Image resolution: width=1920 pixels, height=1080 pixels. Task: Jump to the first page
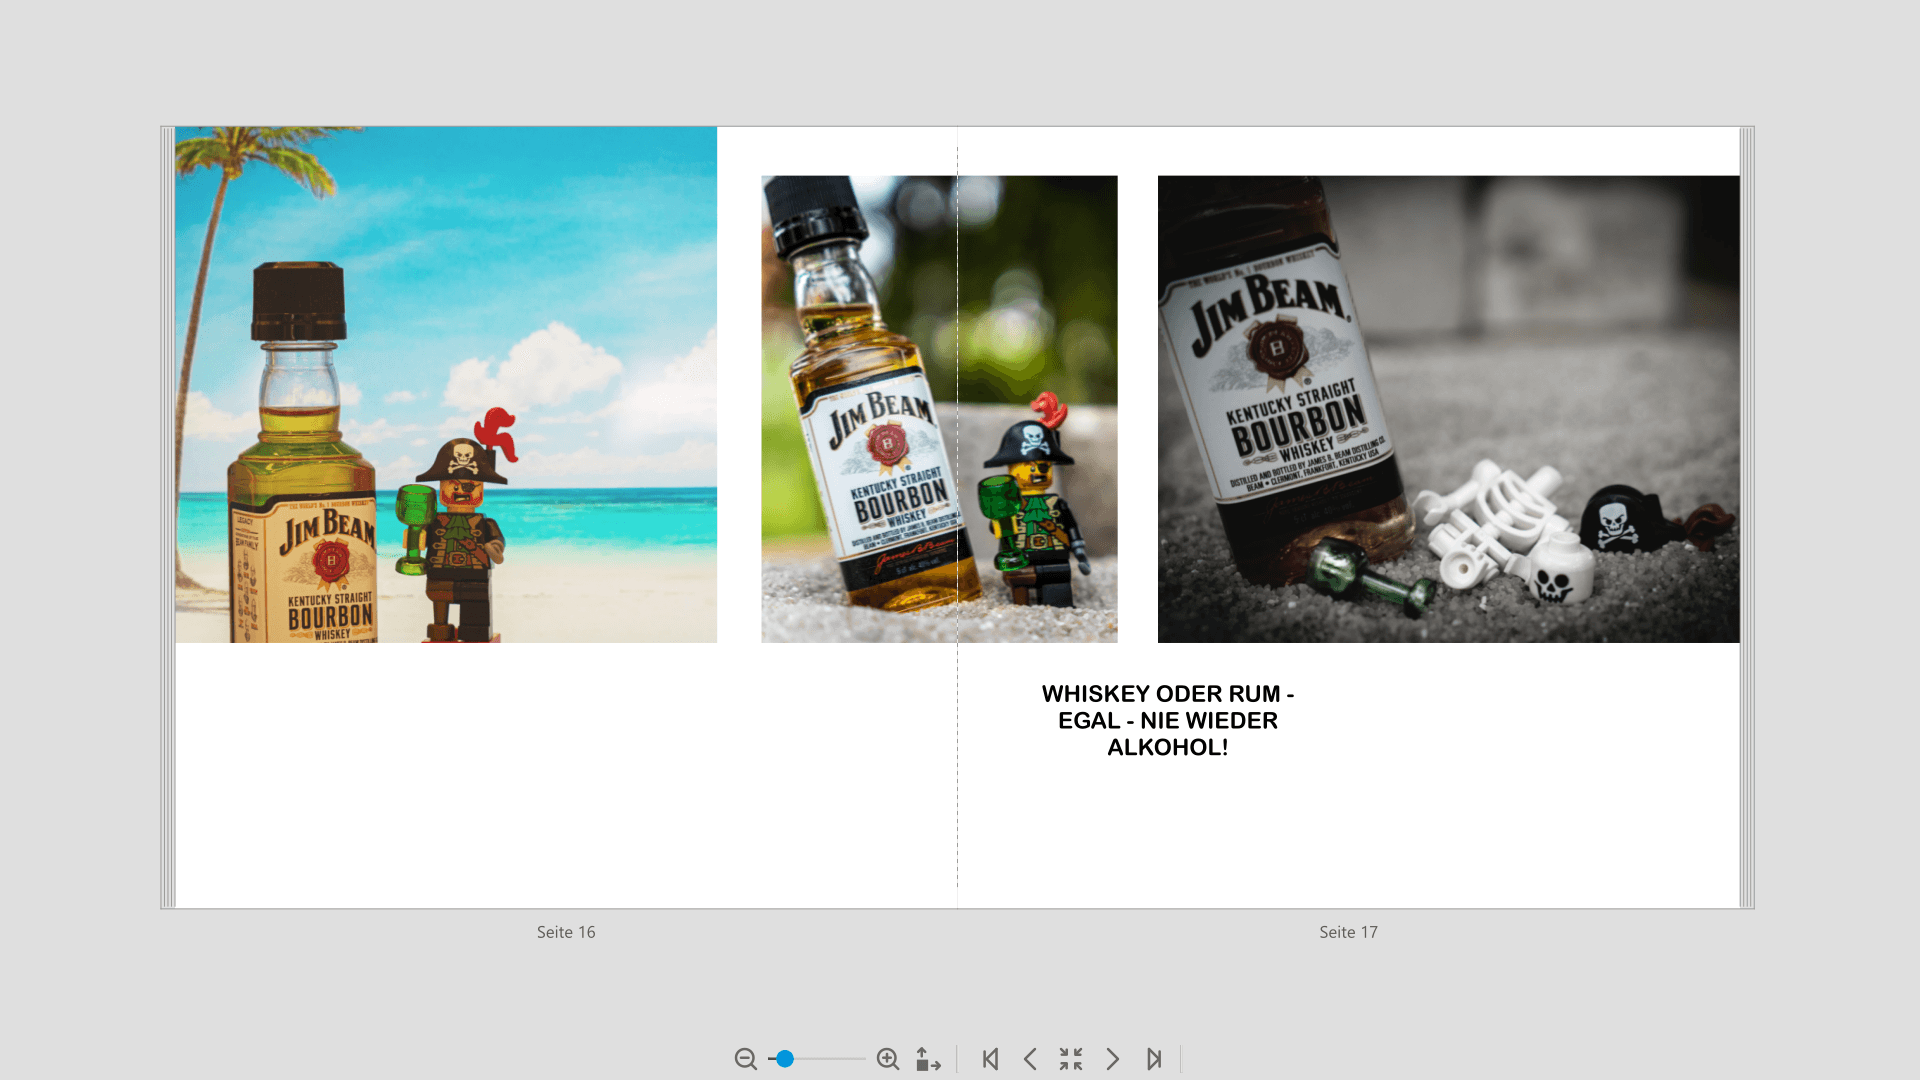click(990, 1059)
